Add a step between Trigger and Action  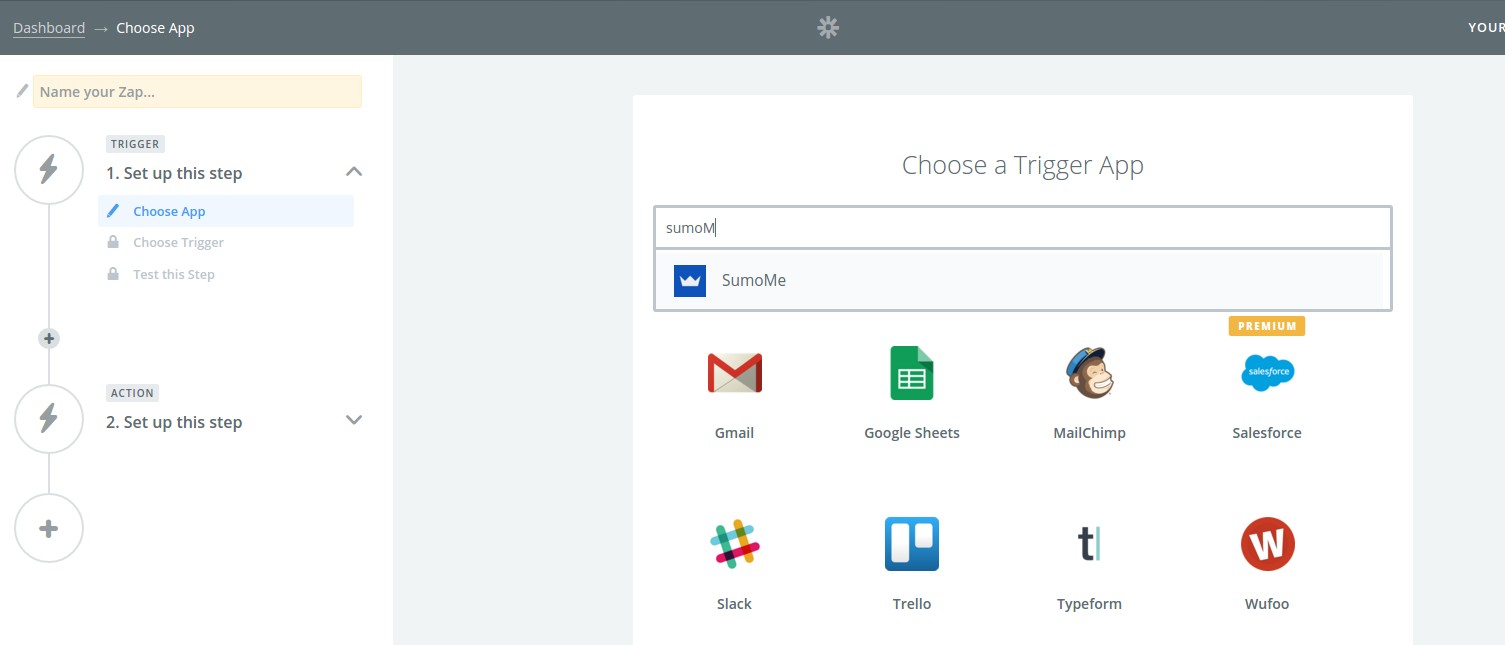pyautogui.click(x=49, y=338)
